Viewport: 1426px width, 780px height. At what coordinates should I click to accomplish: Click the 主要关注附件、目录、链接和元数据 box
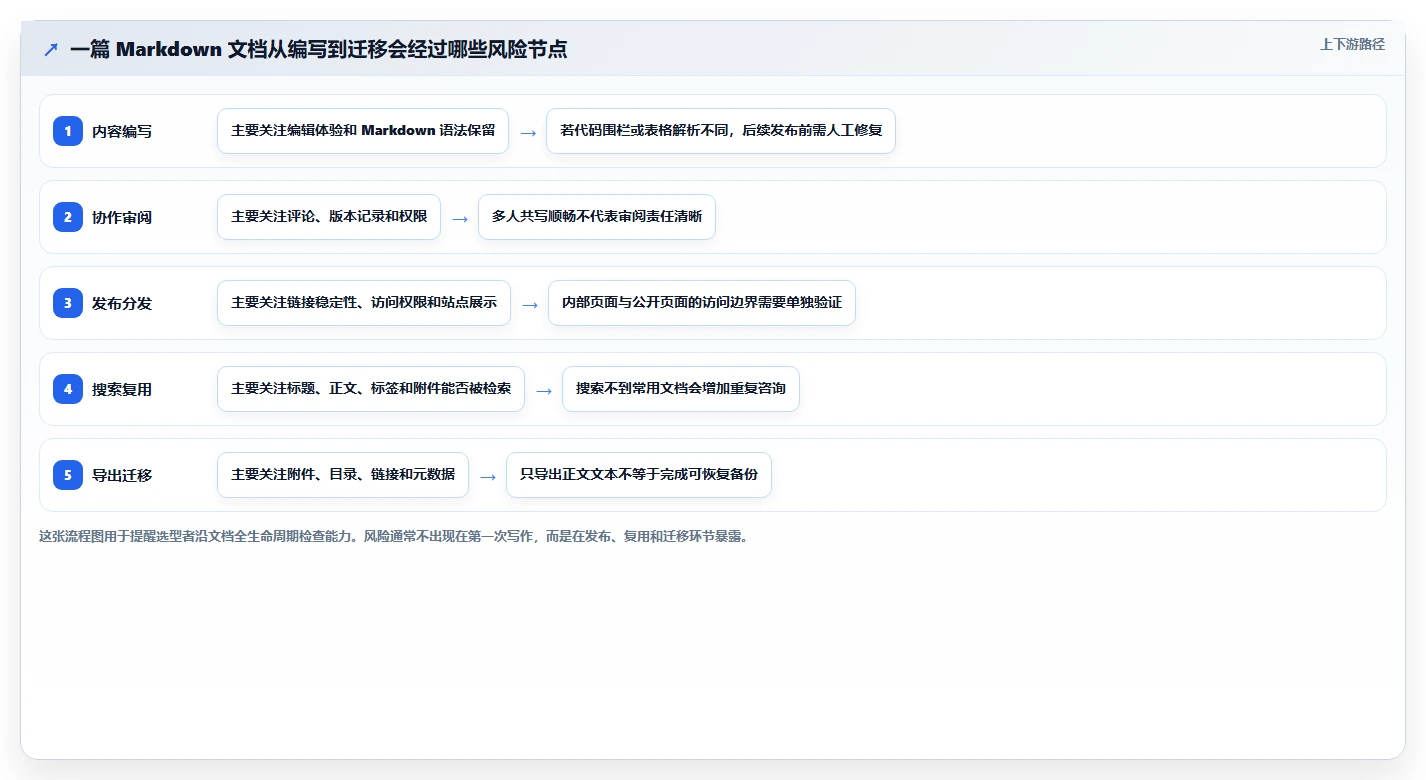pyautogui.click(x=343, y=475)
